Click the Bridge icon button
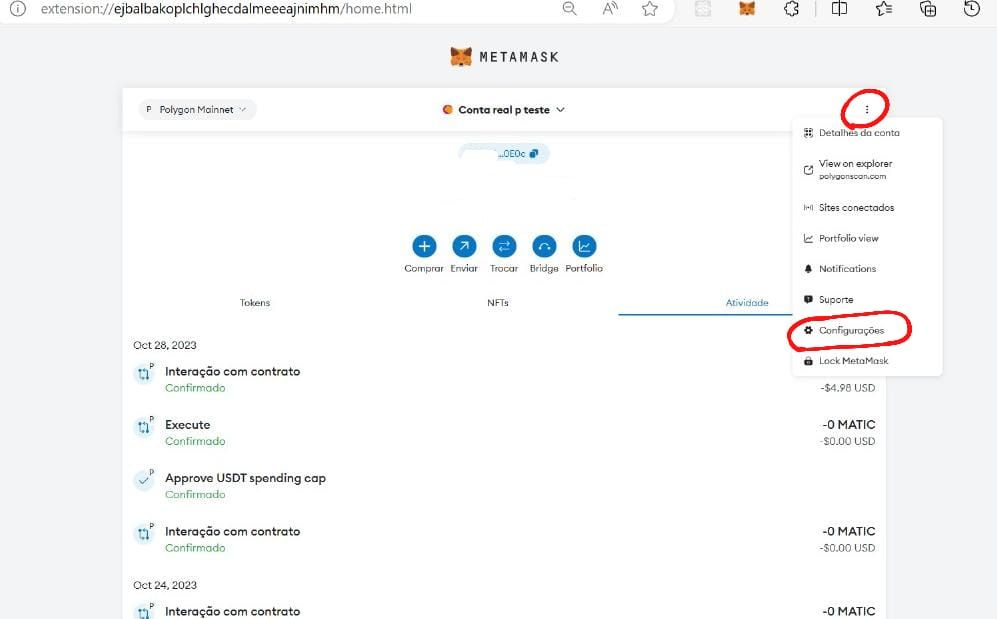This screenshot has height=619, width=997. coord(544,246)
